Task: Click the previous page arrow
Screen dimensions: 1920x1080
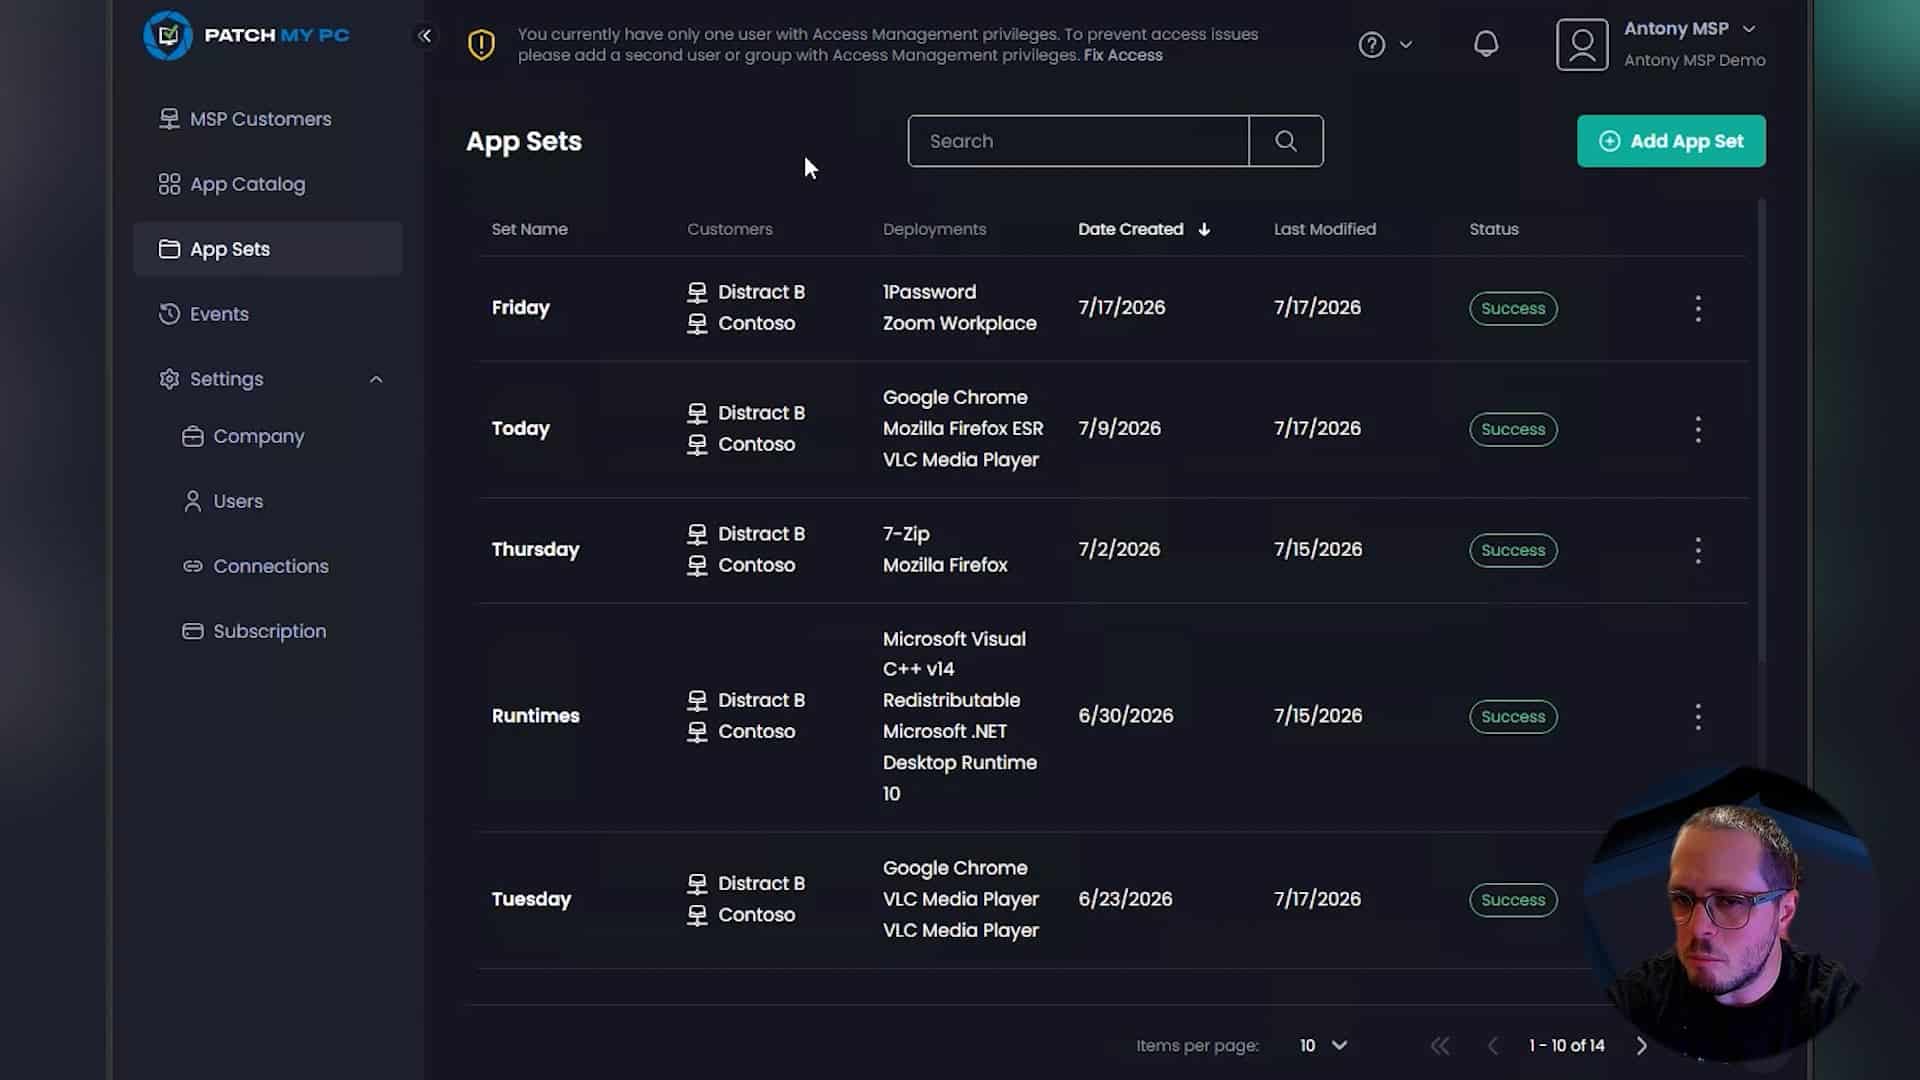Action: [x=1493, y=1045]
